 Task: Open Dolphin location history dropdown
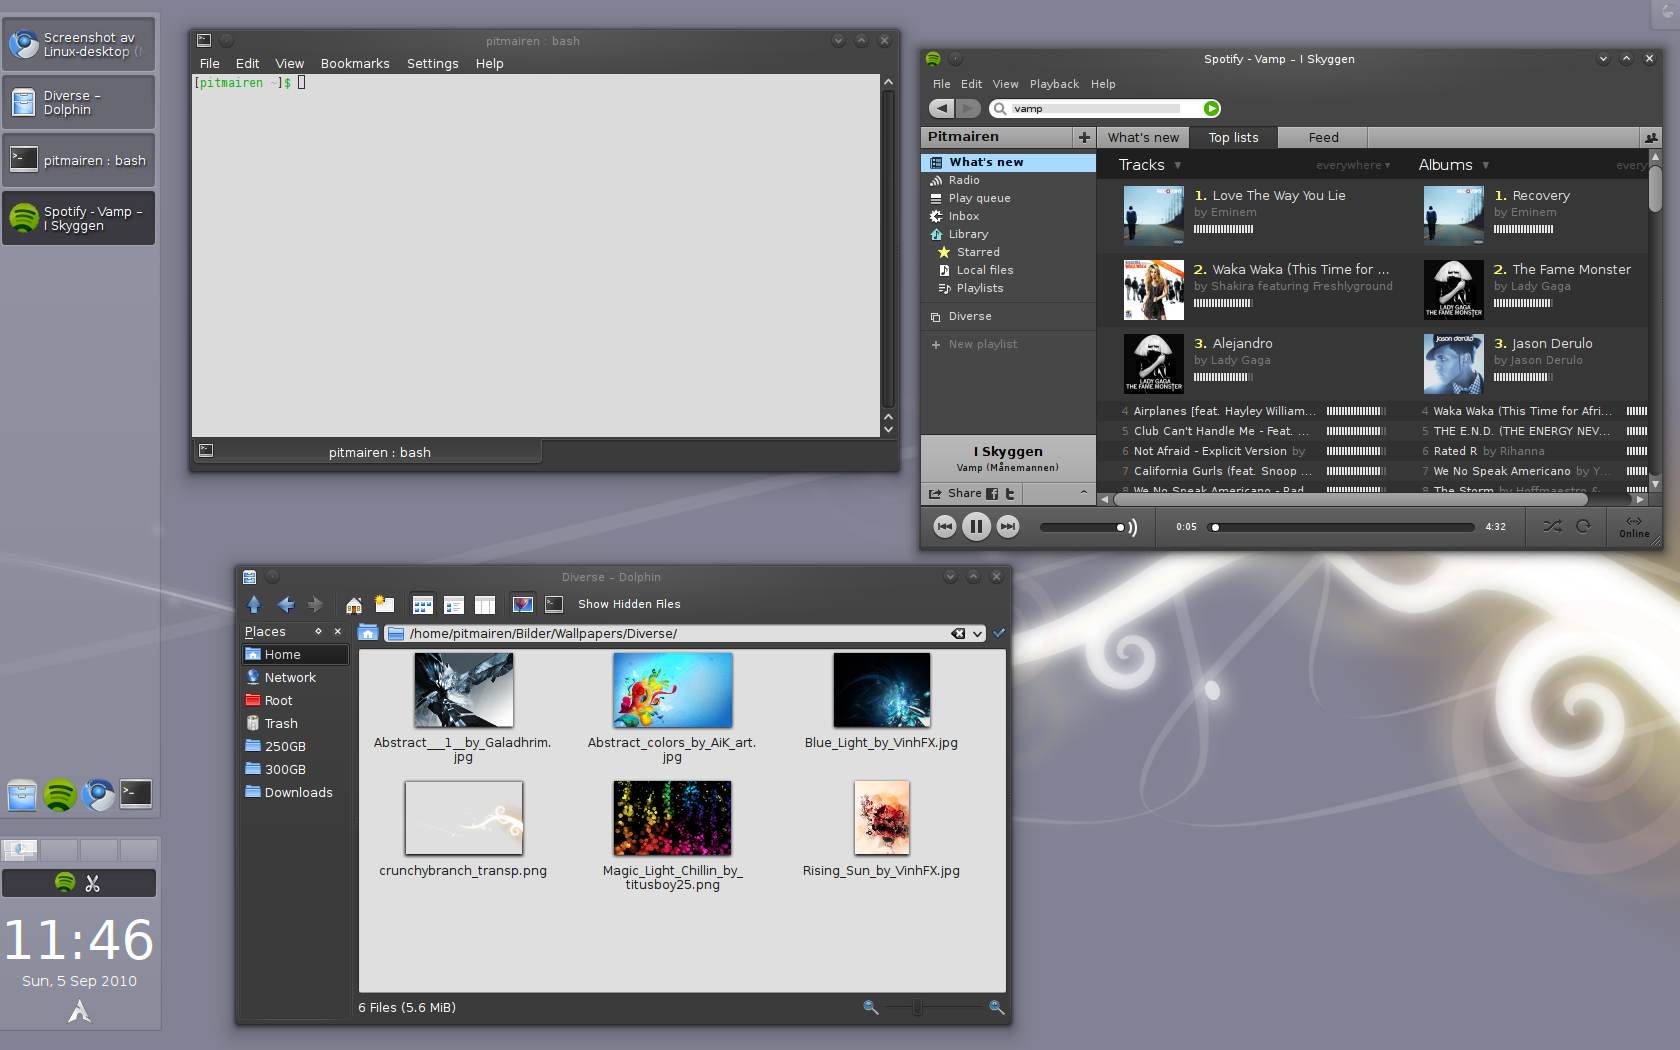click(977, 633)
